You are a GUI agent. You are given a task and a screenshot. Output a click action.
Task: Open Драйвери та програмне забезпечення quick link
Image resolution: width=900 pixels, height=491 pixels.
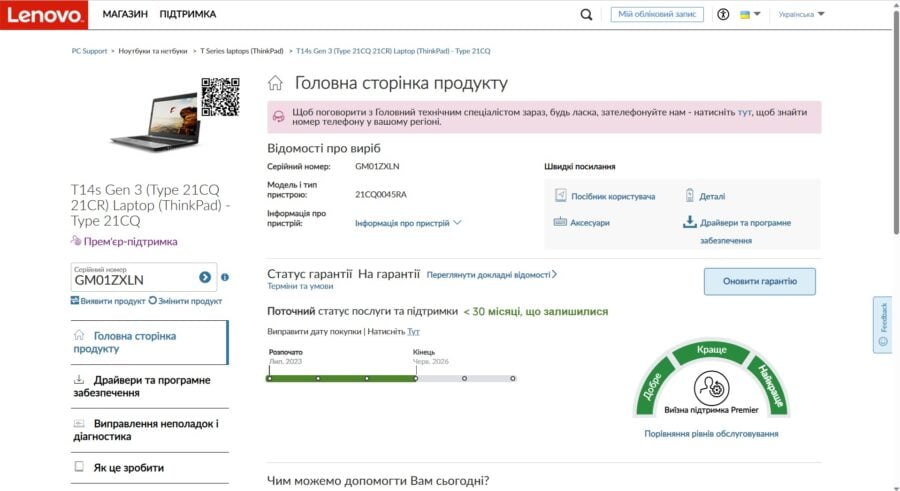point(745,231)
